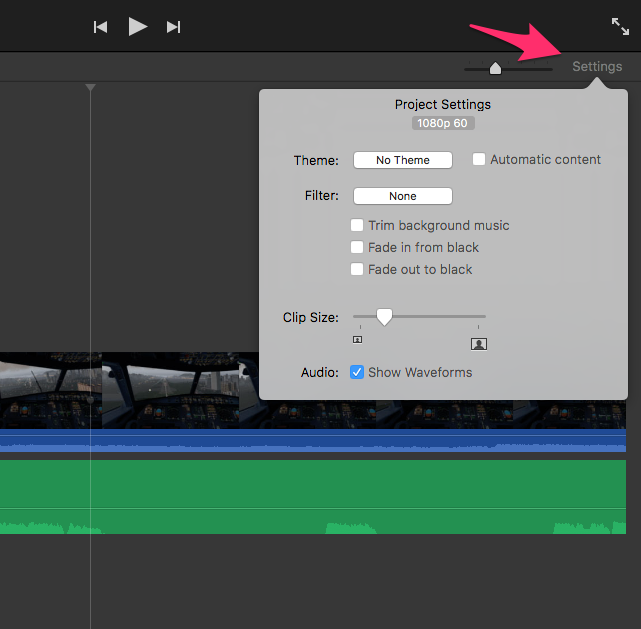641x629 pixels.
Task: Play the project video
Action: tap(138, 27)
